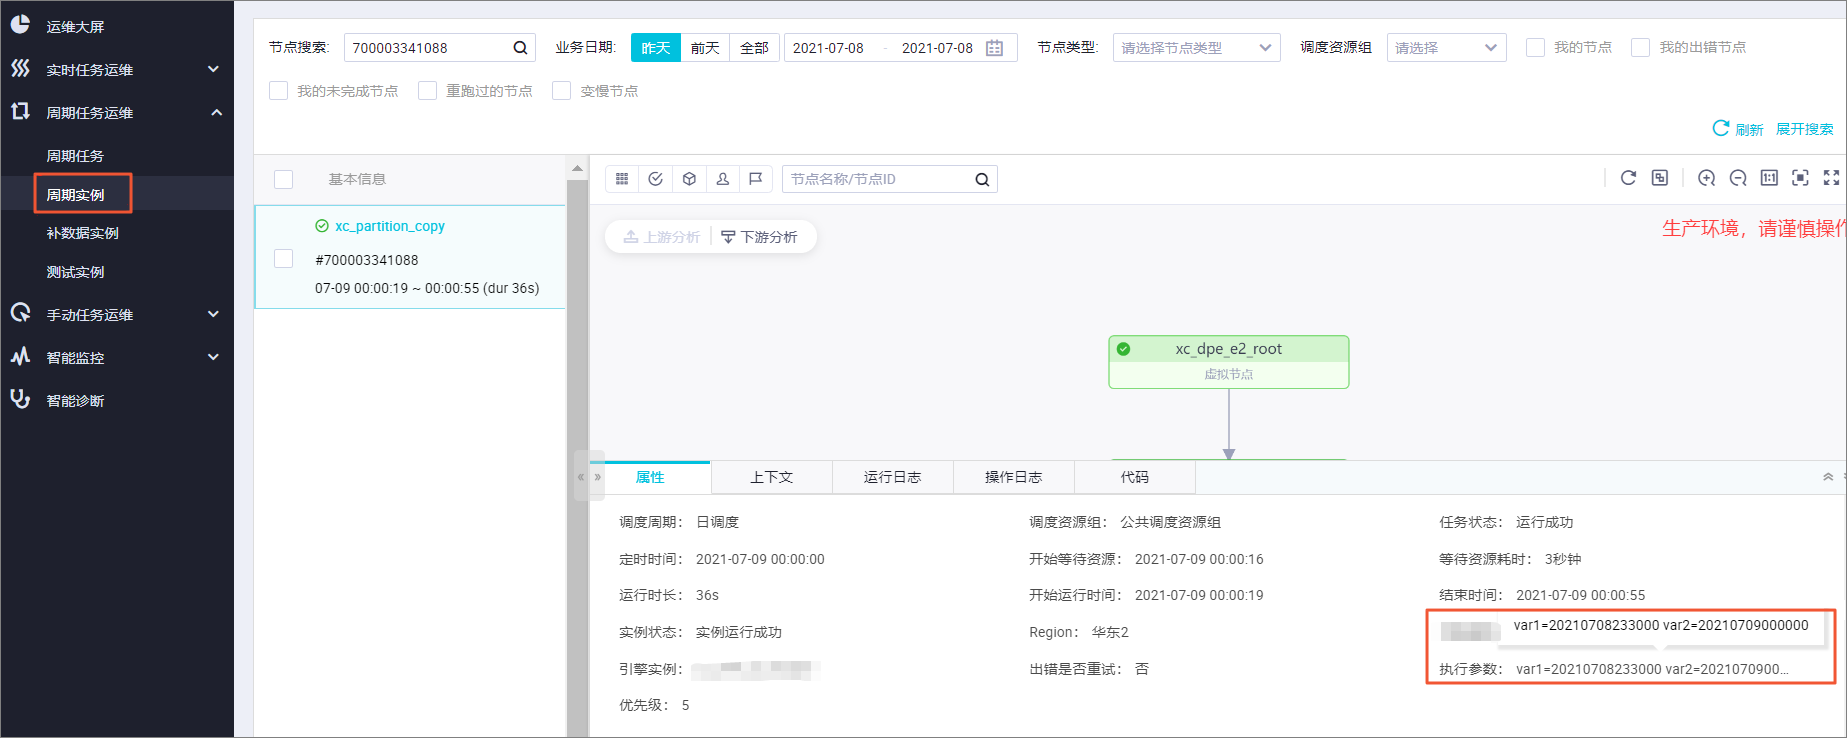
Task: Switch to the 属性 tab
Action: [x=650, y=477]
